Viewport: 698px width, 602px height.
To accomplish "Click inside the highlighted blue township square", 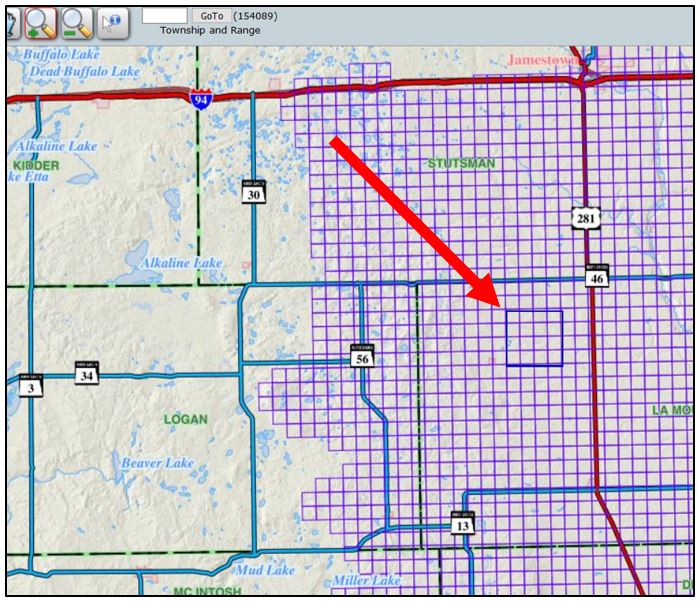I will pos(534,338).
